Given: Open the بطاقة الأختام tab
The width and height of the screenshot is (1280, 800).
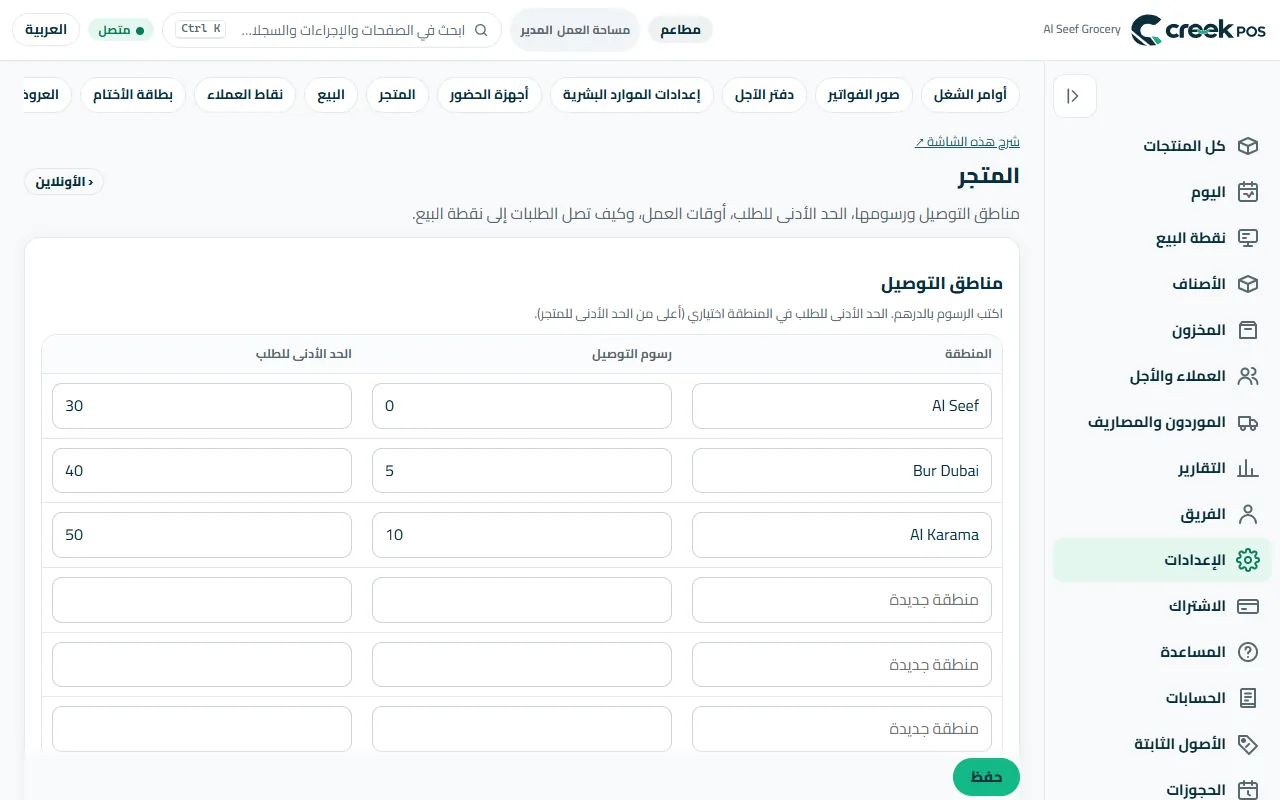Looking at the screenshot, I should tap(133, 95).
